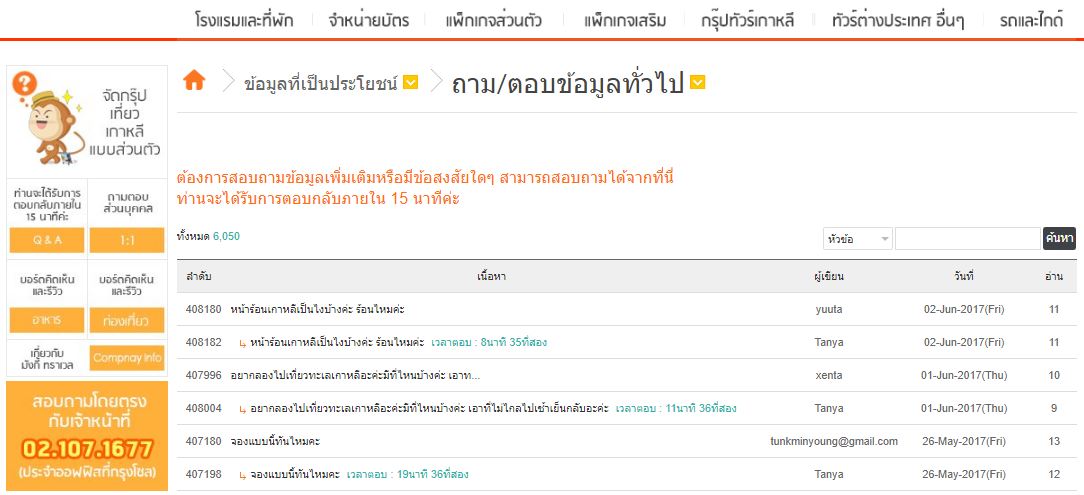The image size is (1084, 495).
Task: Open the หัวข้อ search filter dropdown
Action: (857, 239)
